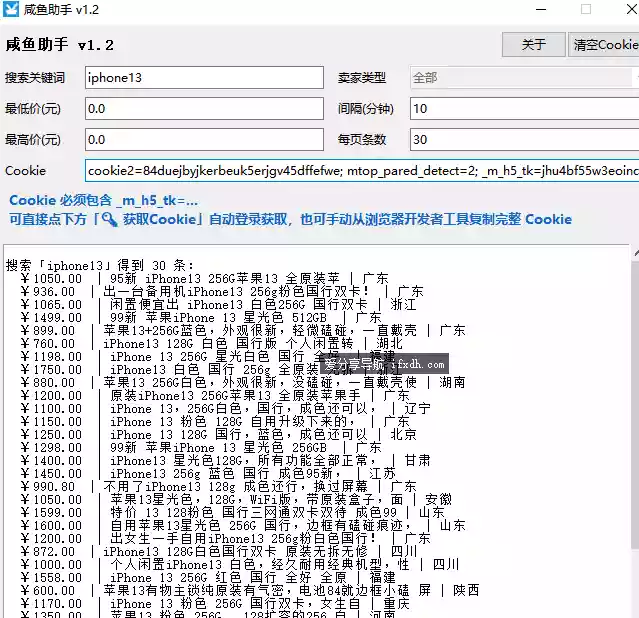Click the 清空Cookie button

(604, 44)
